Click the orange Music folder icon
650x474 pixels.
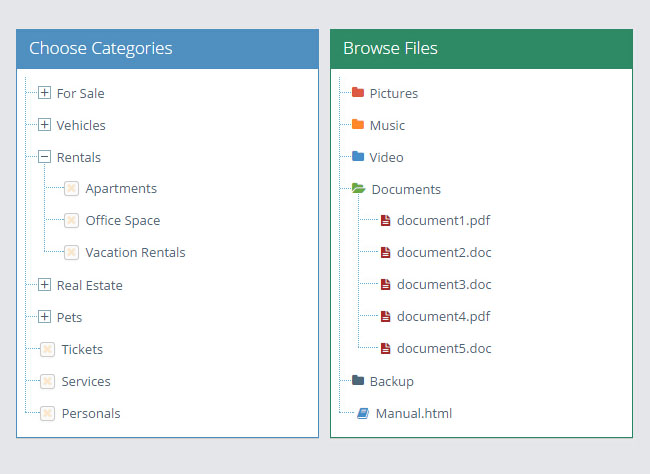[x=357, y=125]
